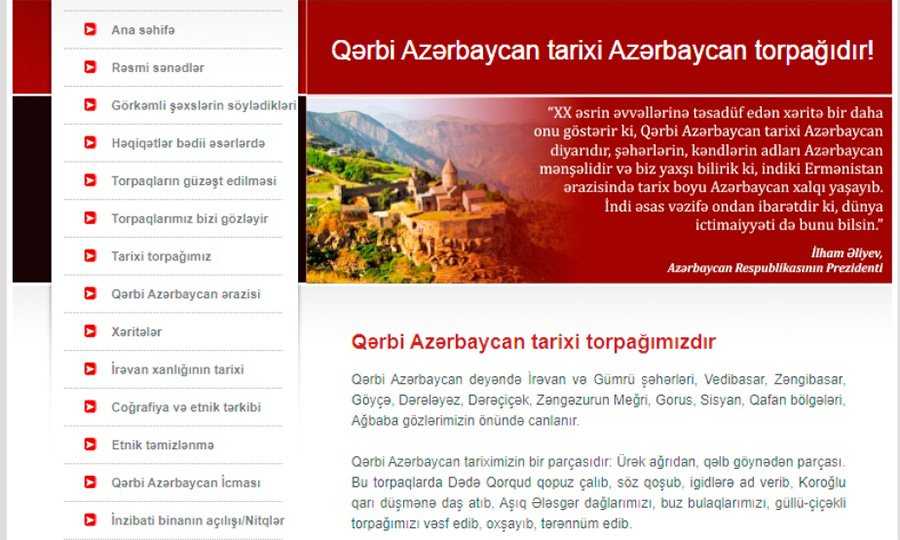Select Torpaqların güzəşt edilməsi menu item
Viewport: 900px width, 540px height.
pyautogui.click(x=194, y=181)
